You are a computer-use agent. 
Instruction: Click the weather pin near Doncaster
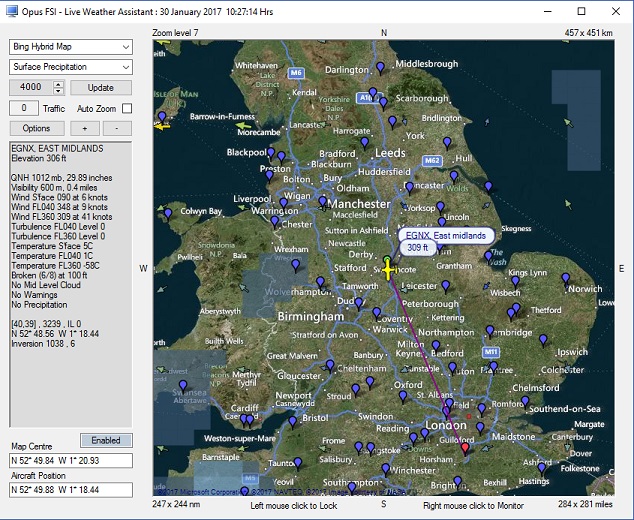click(x=409, y=187)
